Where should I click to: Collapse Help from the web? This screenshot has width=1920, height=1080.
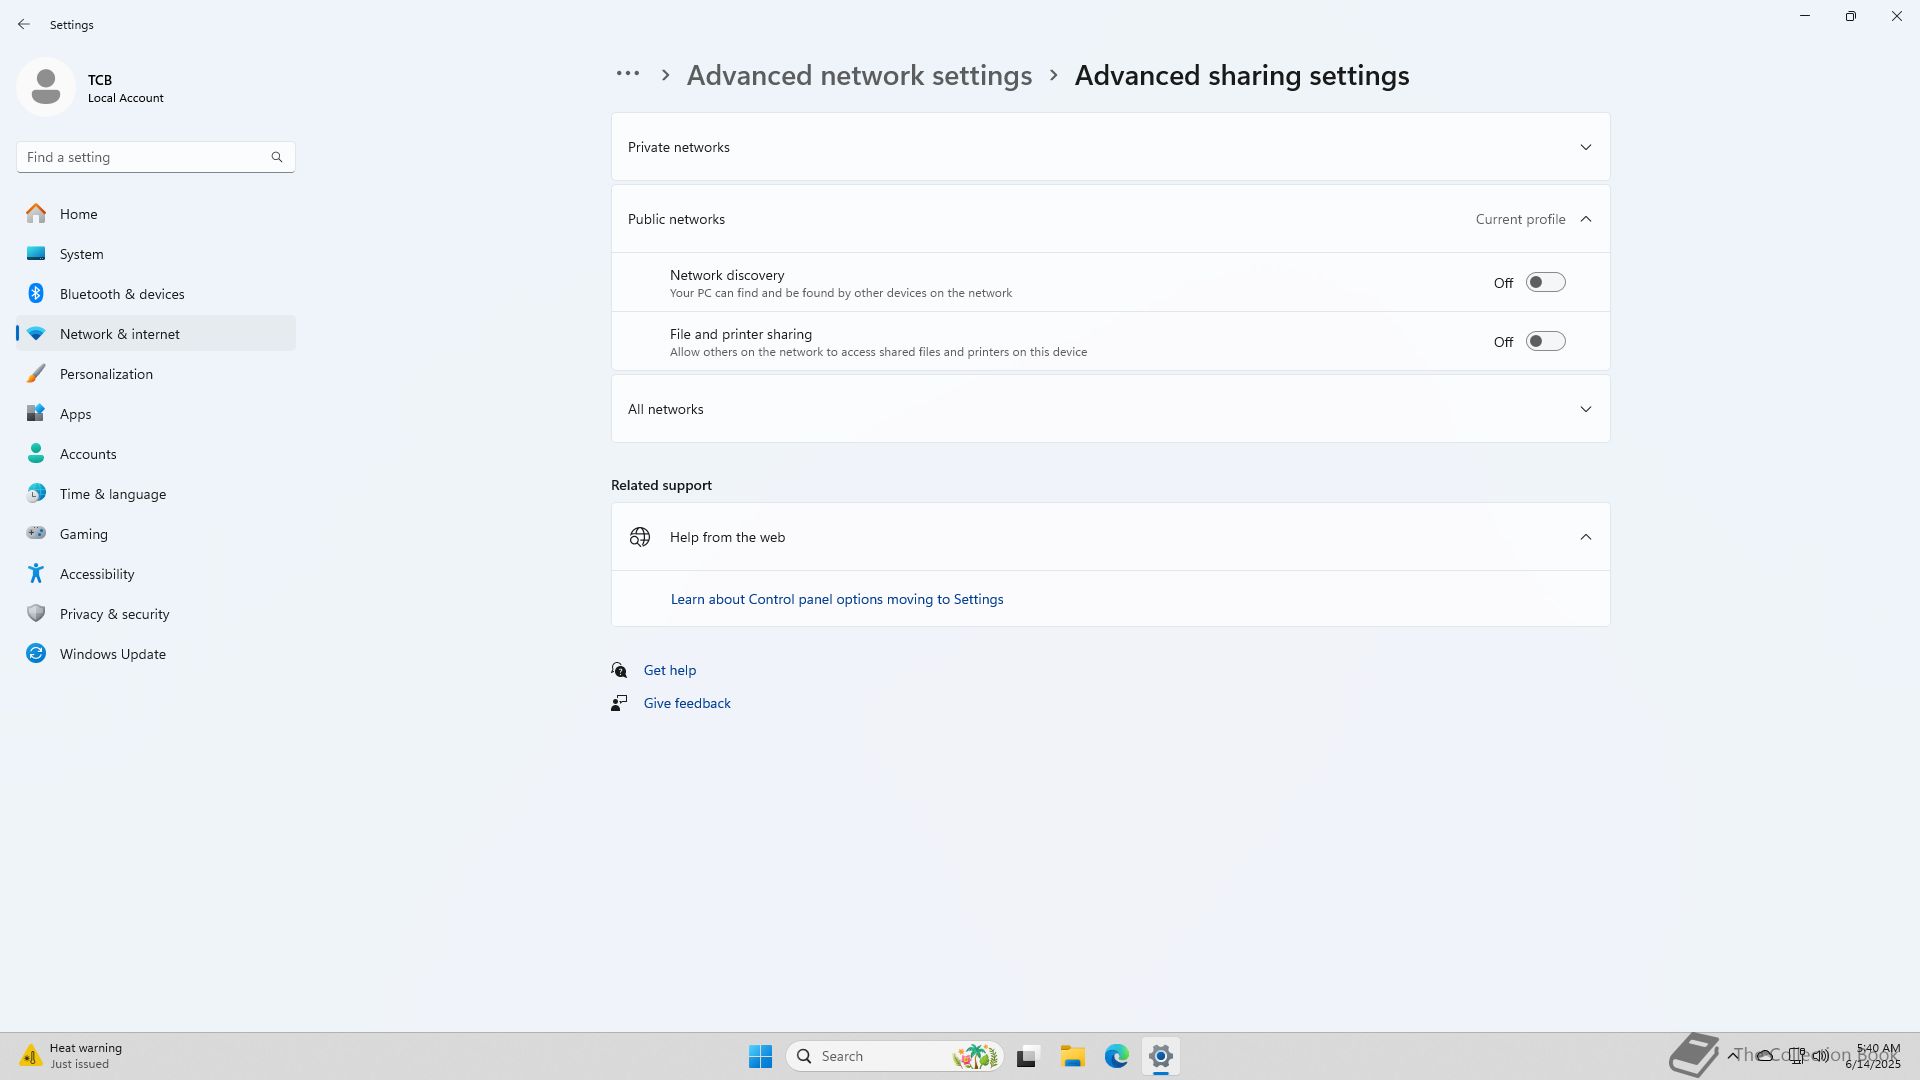tap(1585, 537)
